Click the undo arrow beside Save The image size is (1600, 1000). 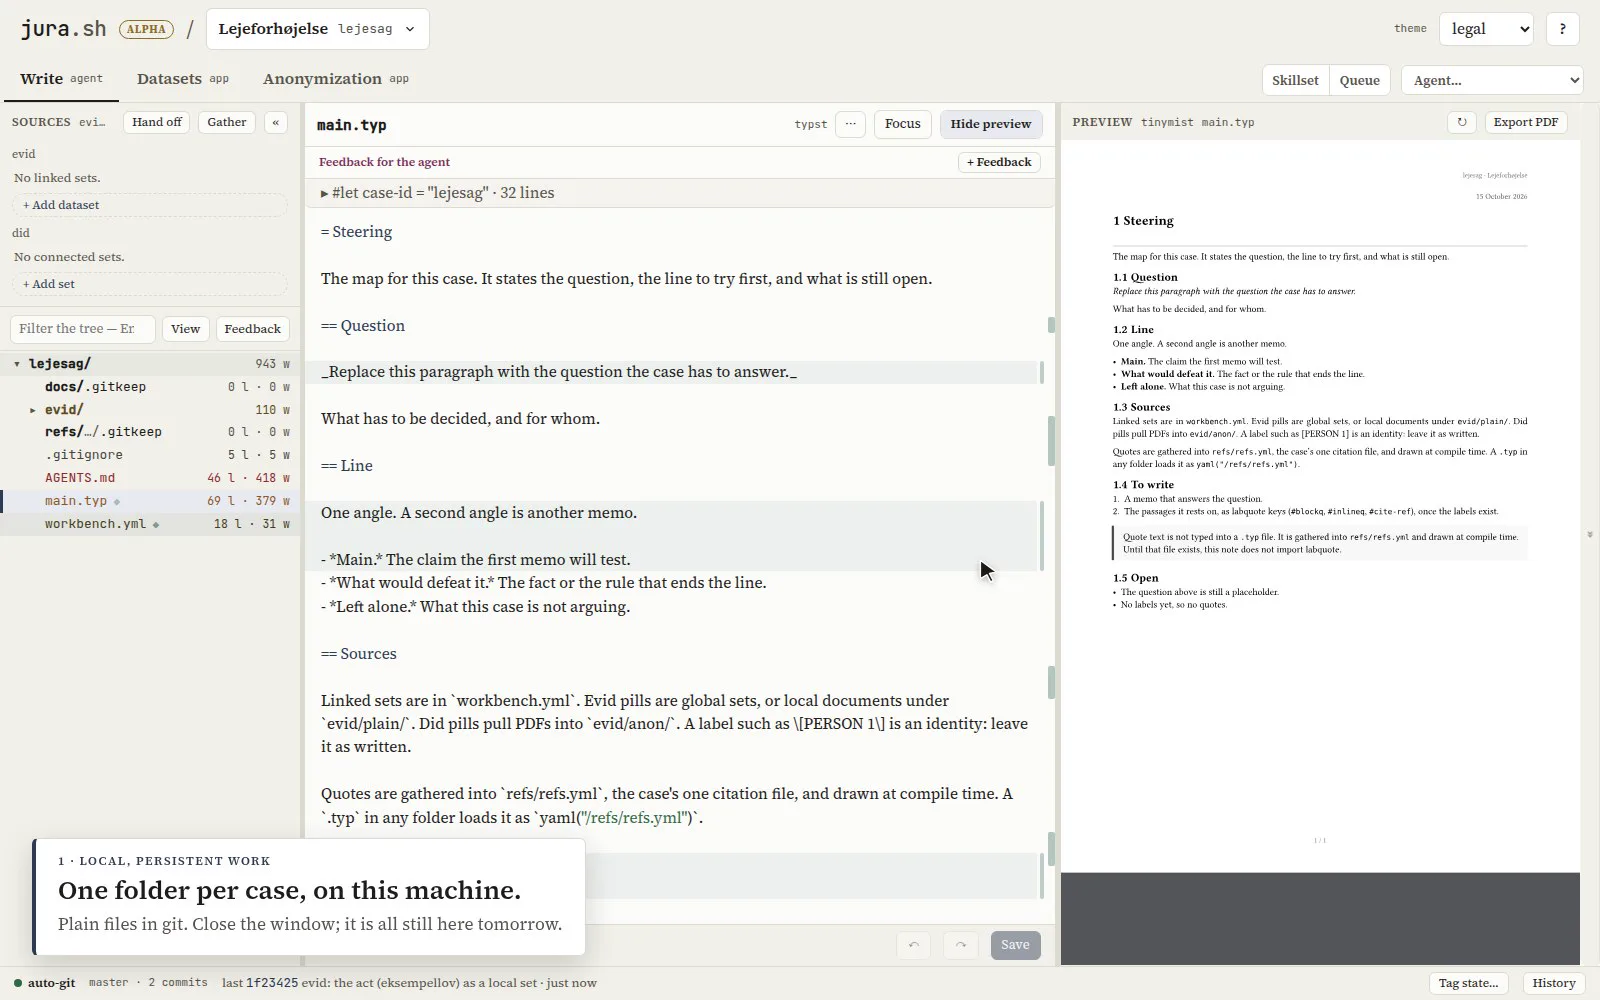[x=914, y=945]
